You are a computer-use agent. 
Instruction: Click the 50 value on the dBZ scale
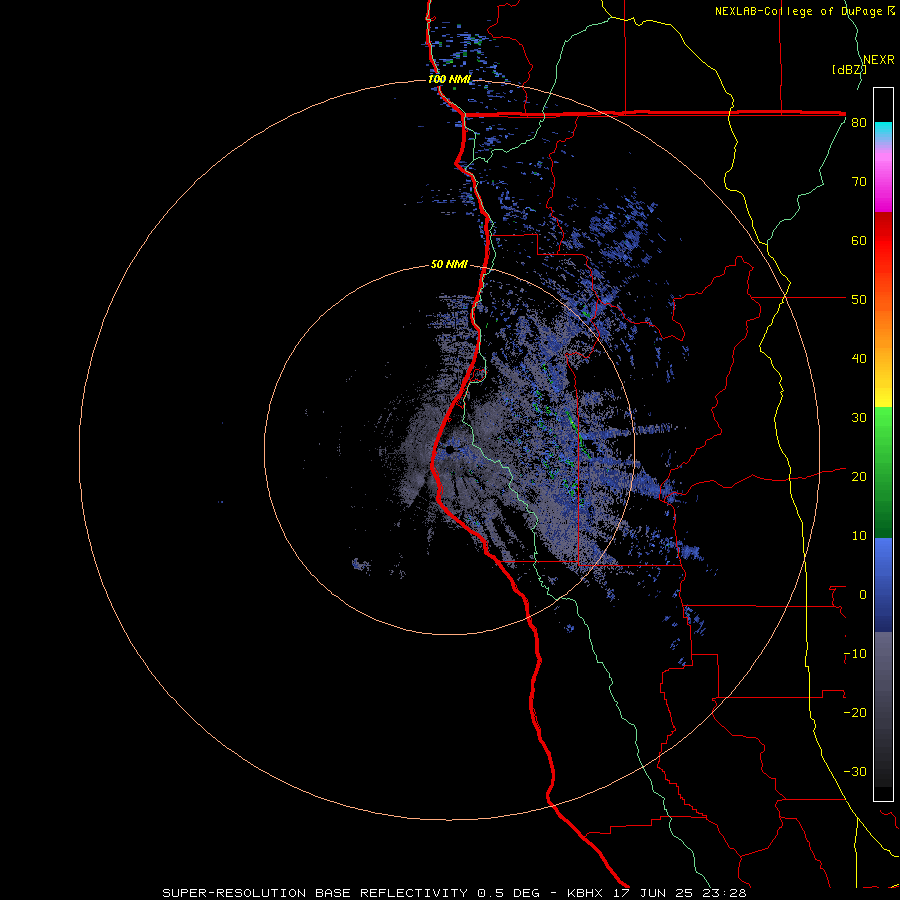tap(859, 300)
